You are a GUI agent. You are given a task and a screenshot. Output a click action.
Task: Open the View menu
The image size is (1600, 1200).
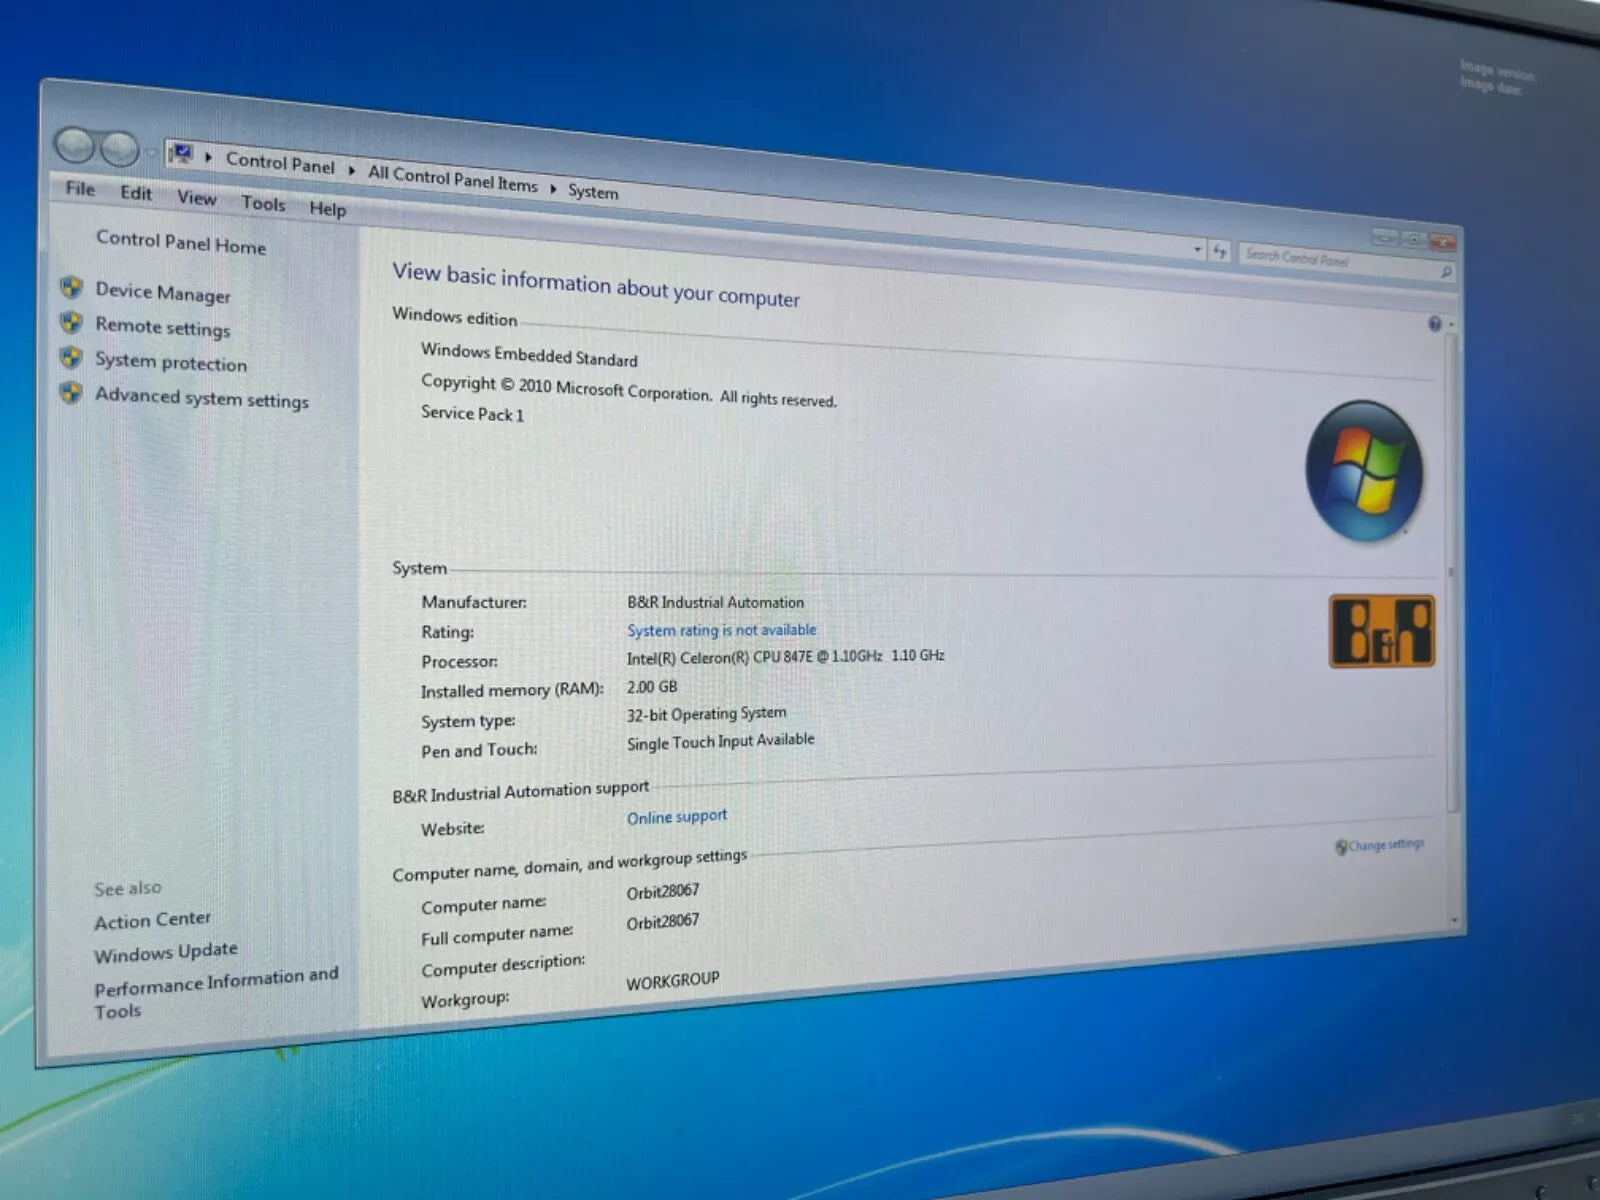pos(197,197)
